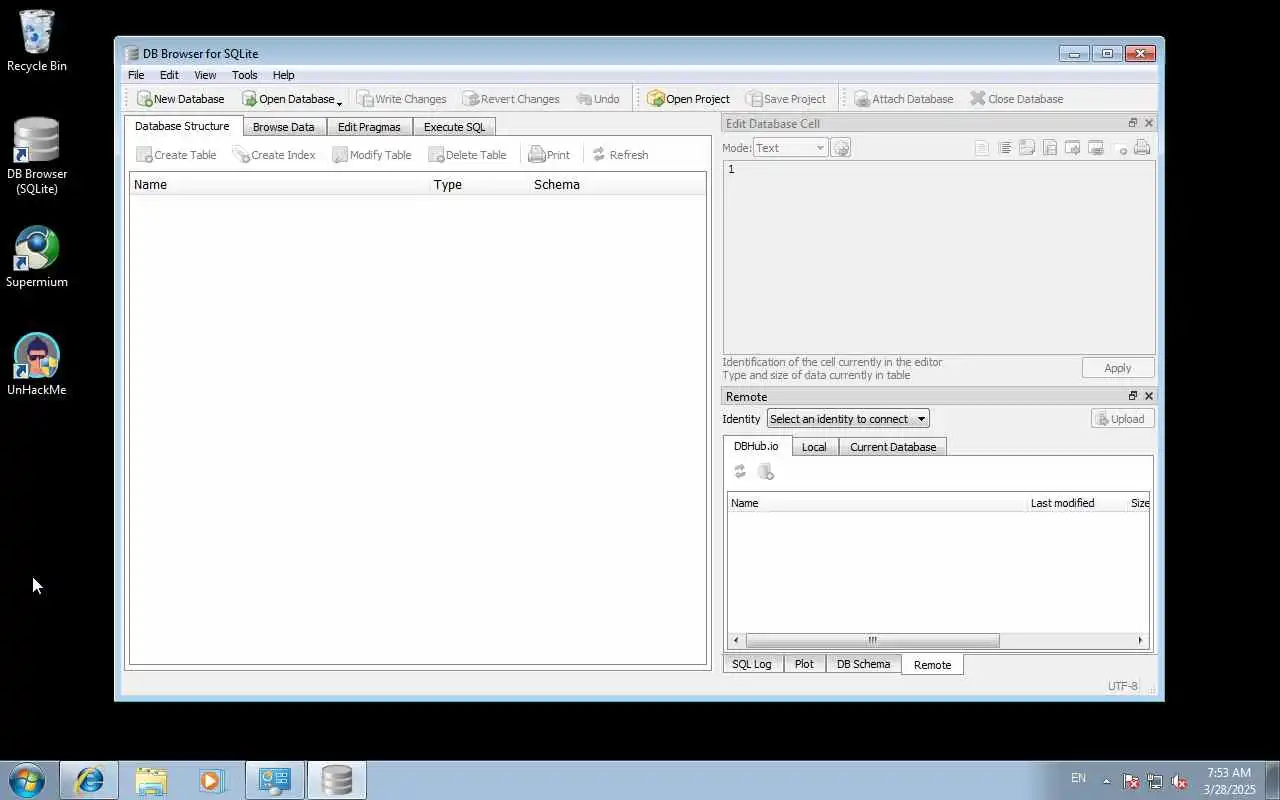Open the DB Schema bottom tab
Screen dimensions: 1280x800
(863, 664)
